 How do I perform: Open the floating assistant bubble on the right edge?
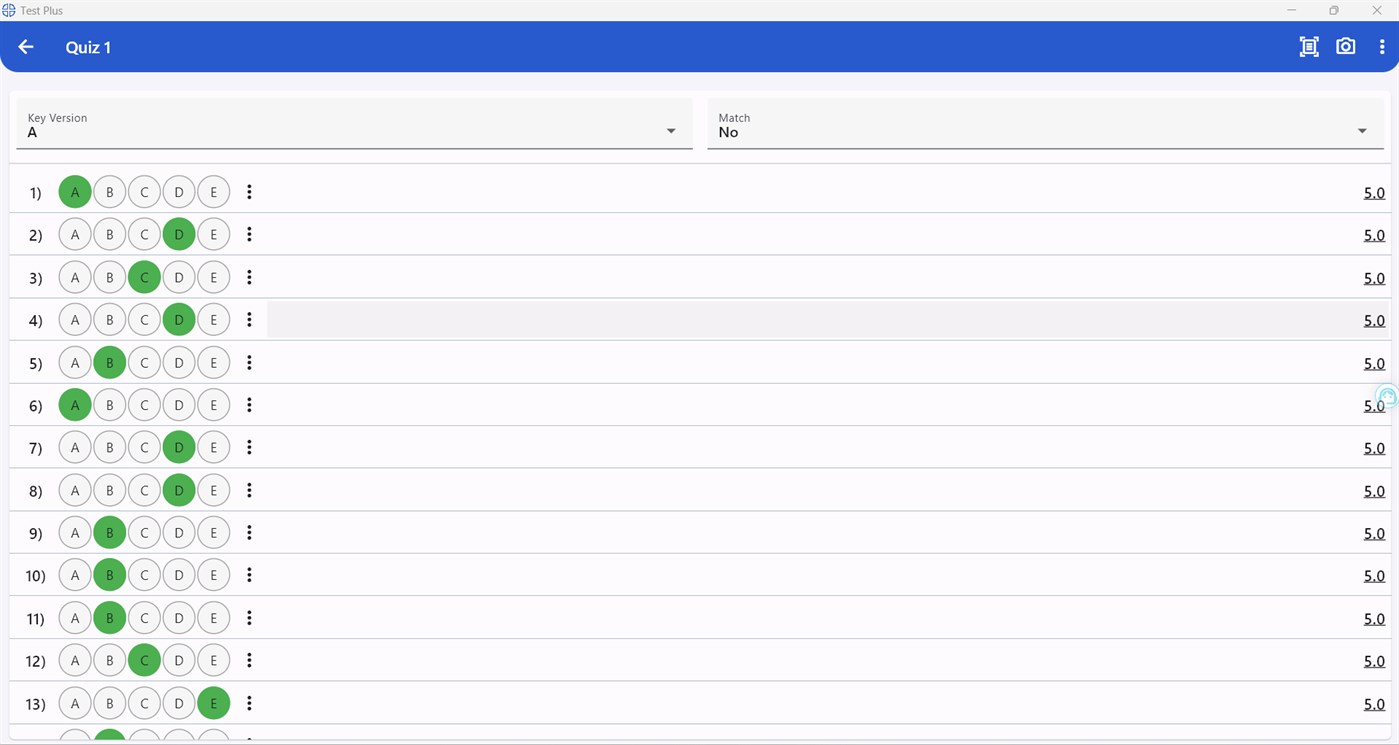[x=1386, y=396]
